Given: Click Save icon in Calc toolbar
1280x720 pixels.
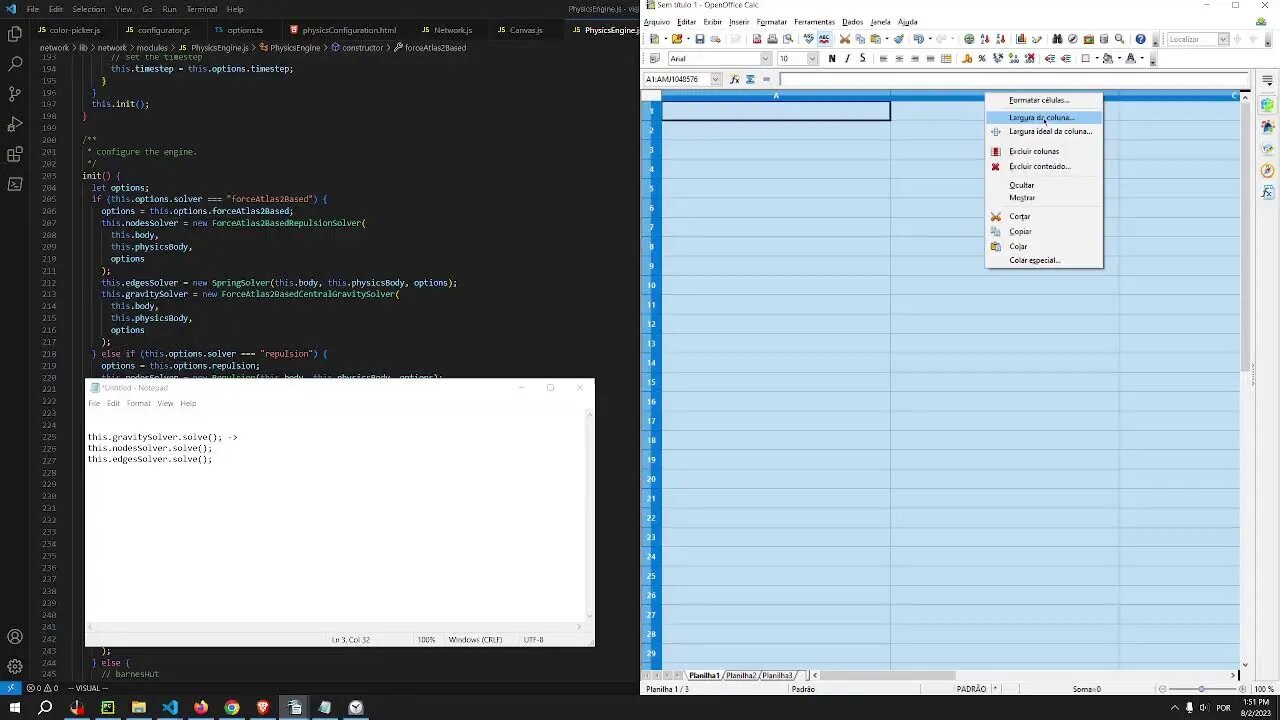Looking at the screenshot, I should 700,39.
